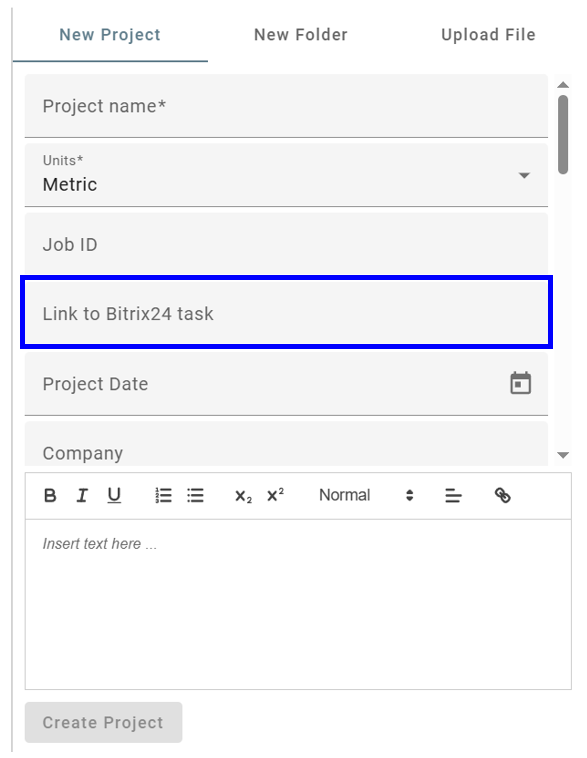The image size is (587, 758).
Task: Toggle bold text formatting
Action: click(50, 496)
